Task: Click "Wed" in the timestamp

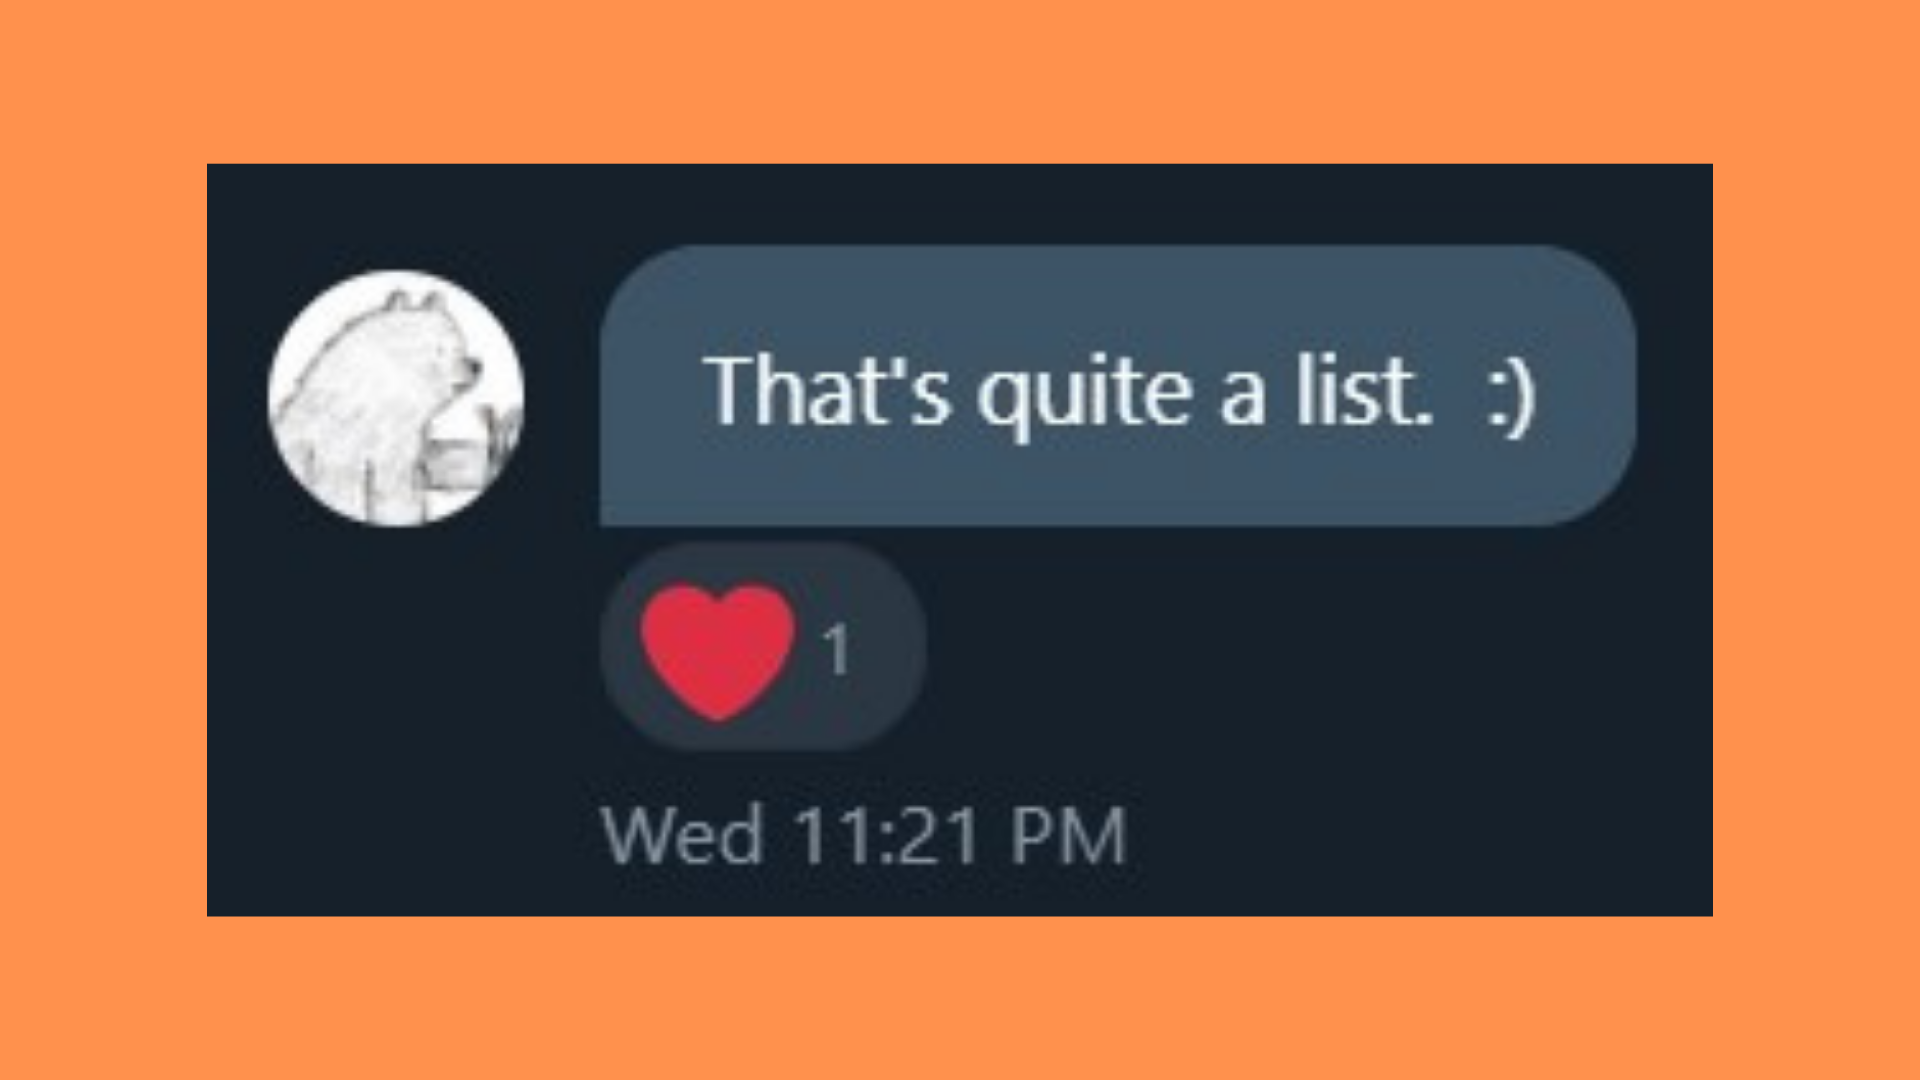Action: pyautogui.click(x=683, y=836)
